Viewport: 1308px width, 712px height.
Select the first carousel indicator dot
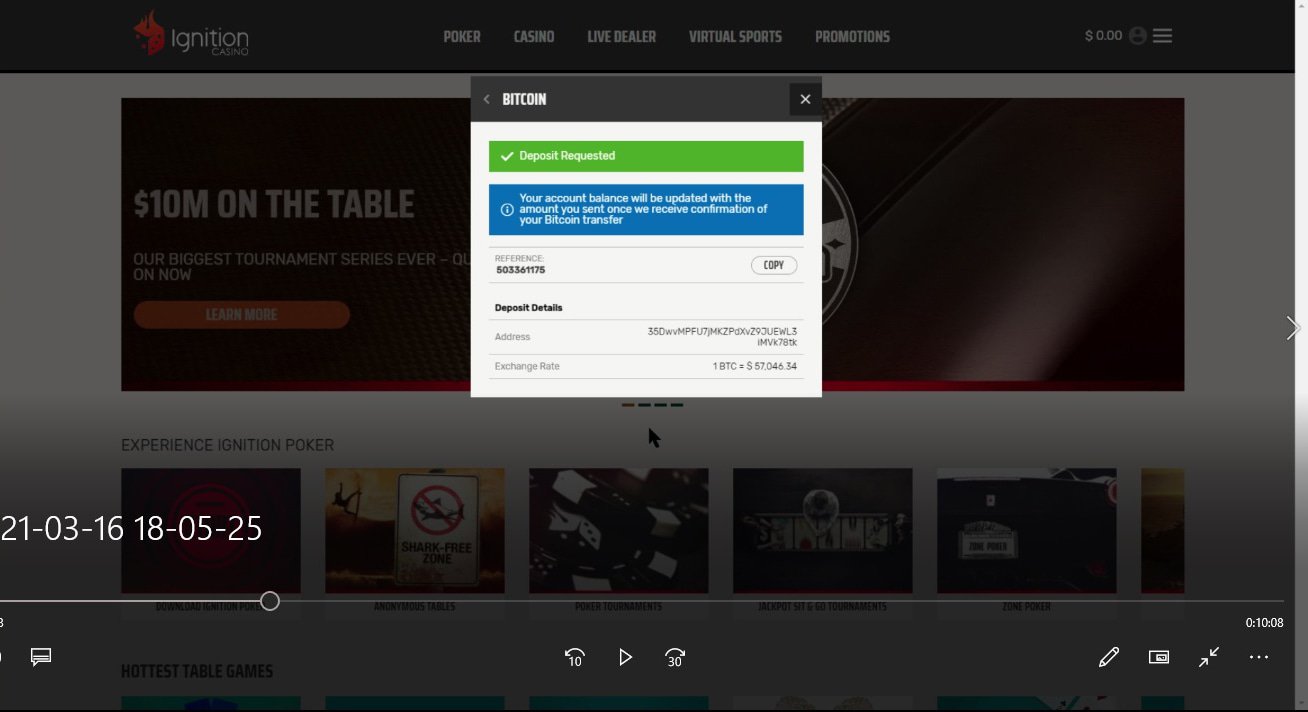pos(628,405)
